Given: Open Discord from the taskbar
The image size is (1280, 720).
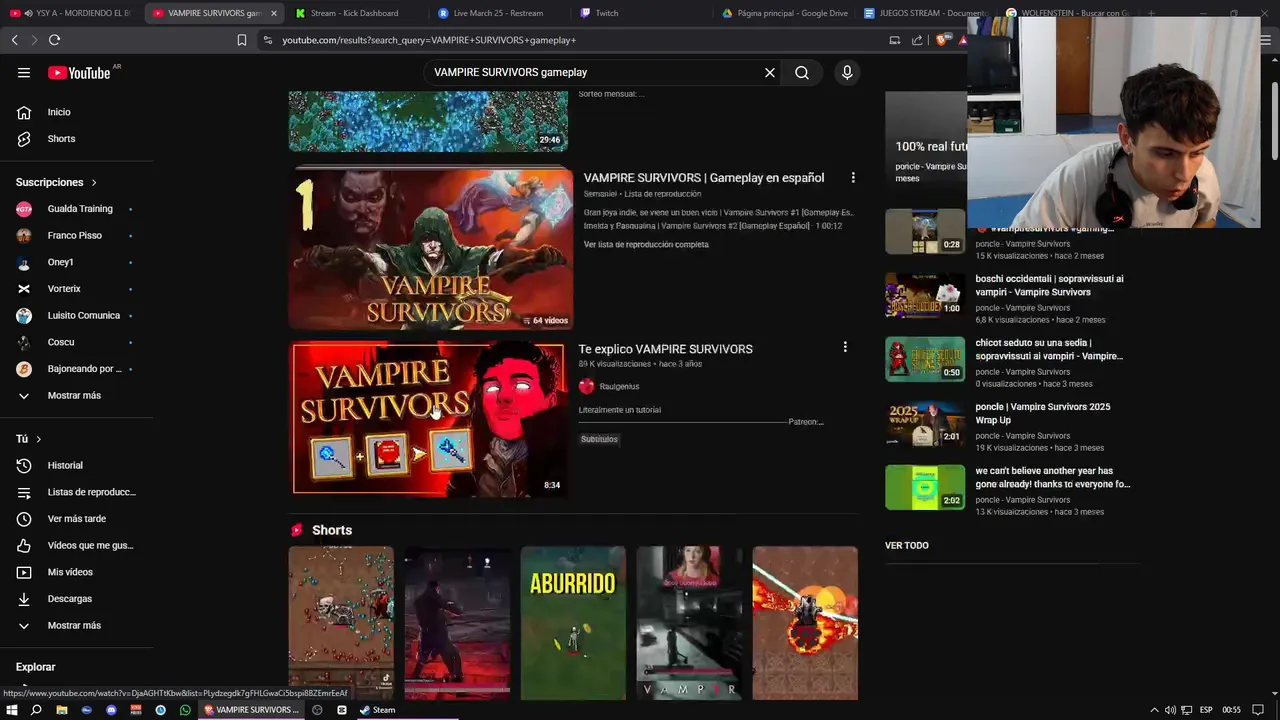Looking at the screenshot, I should pos(111,710).
